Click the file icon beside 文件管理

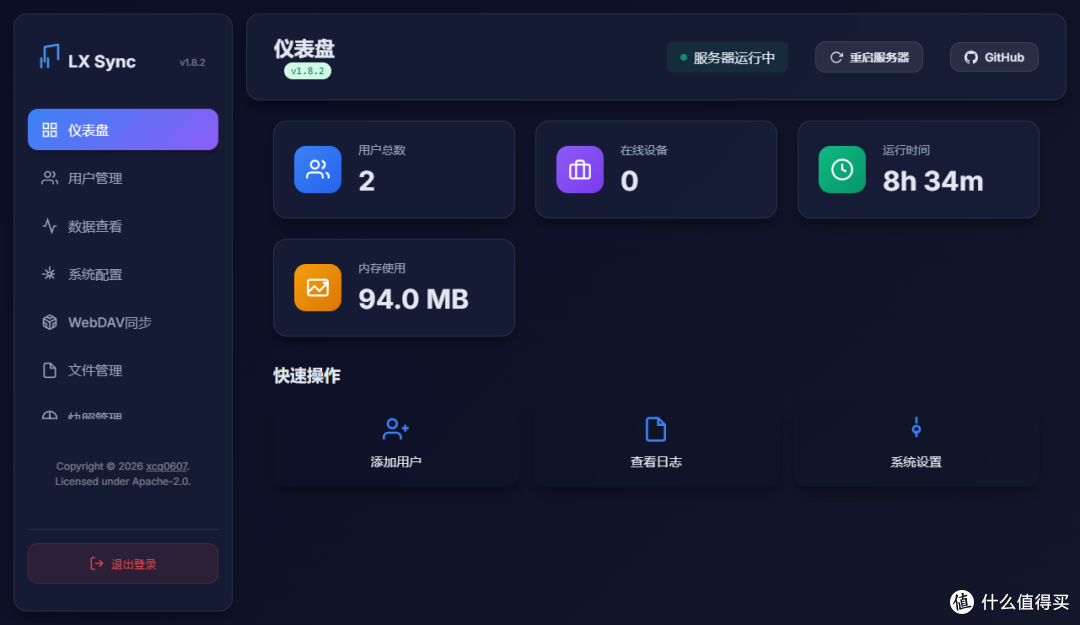tap(50, 370)
